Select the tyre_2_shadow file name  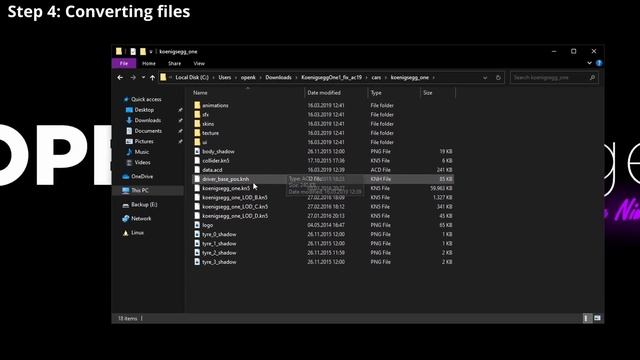219,253
